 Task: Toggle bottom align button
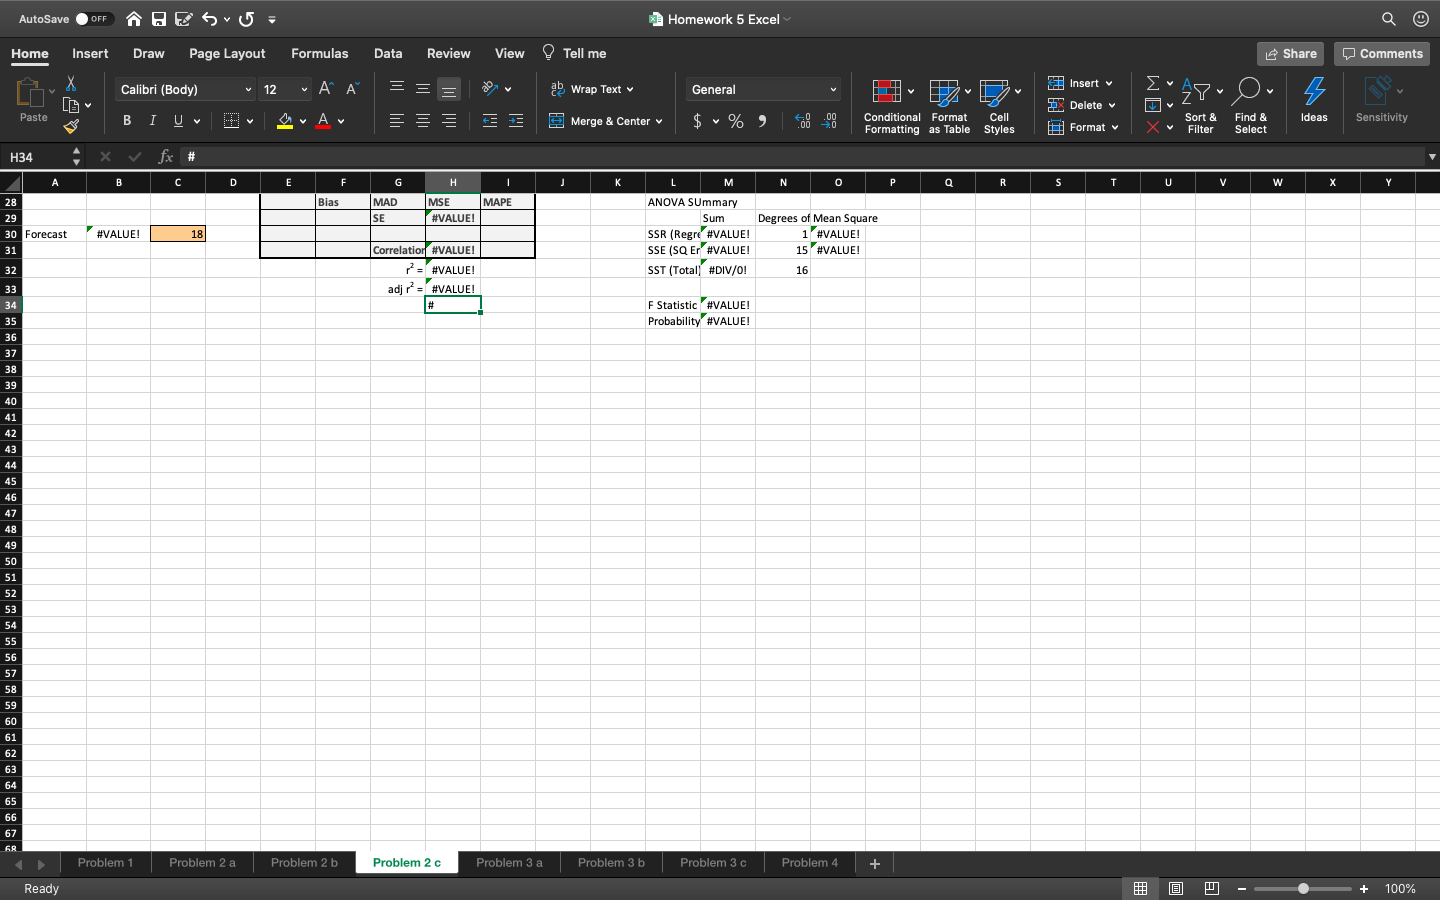[x=449, y=89]
